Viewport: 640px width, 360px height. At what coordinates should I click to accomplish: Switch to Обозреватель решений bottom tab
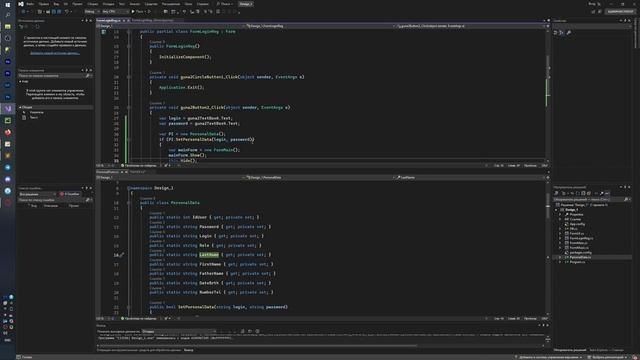click(570, 350)
